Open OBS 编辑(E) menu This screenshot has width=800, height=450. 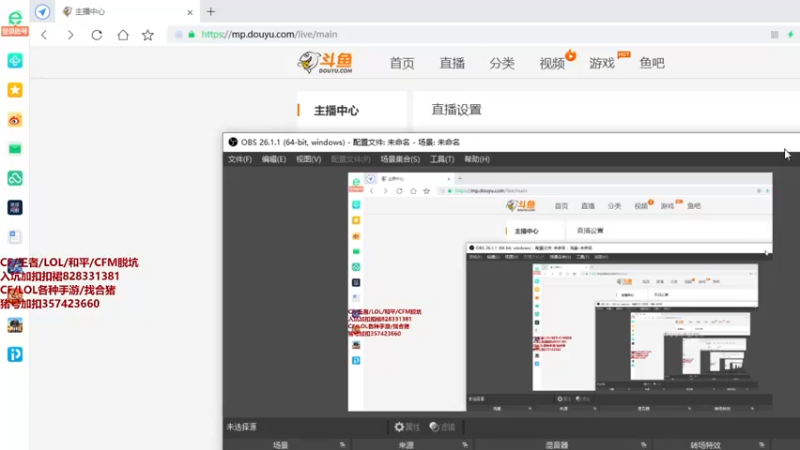[x=274, y=159]
